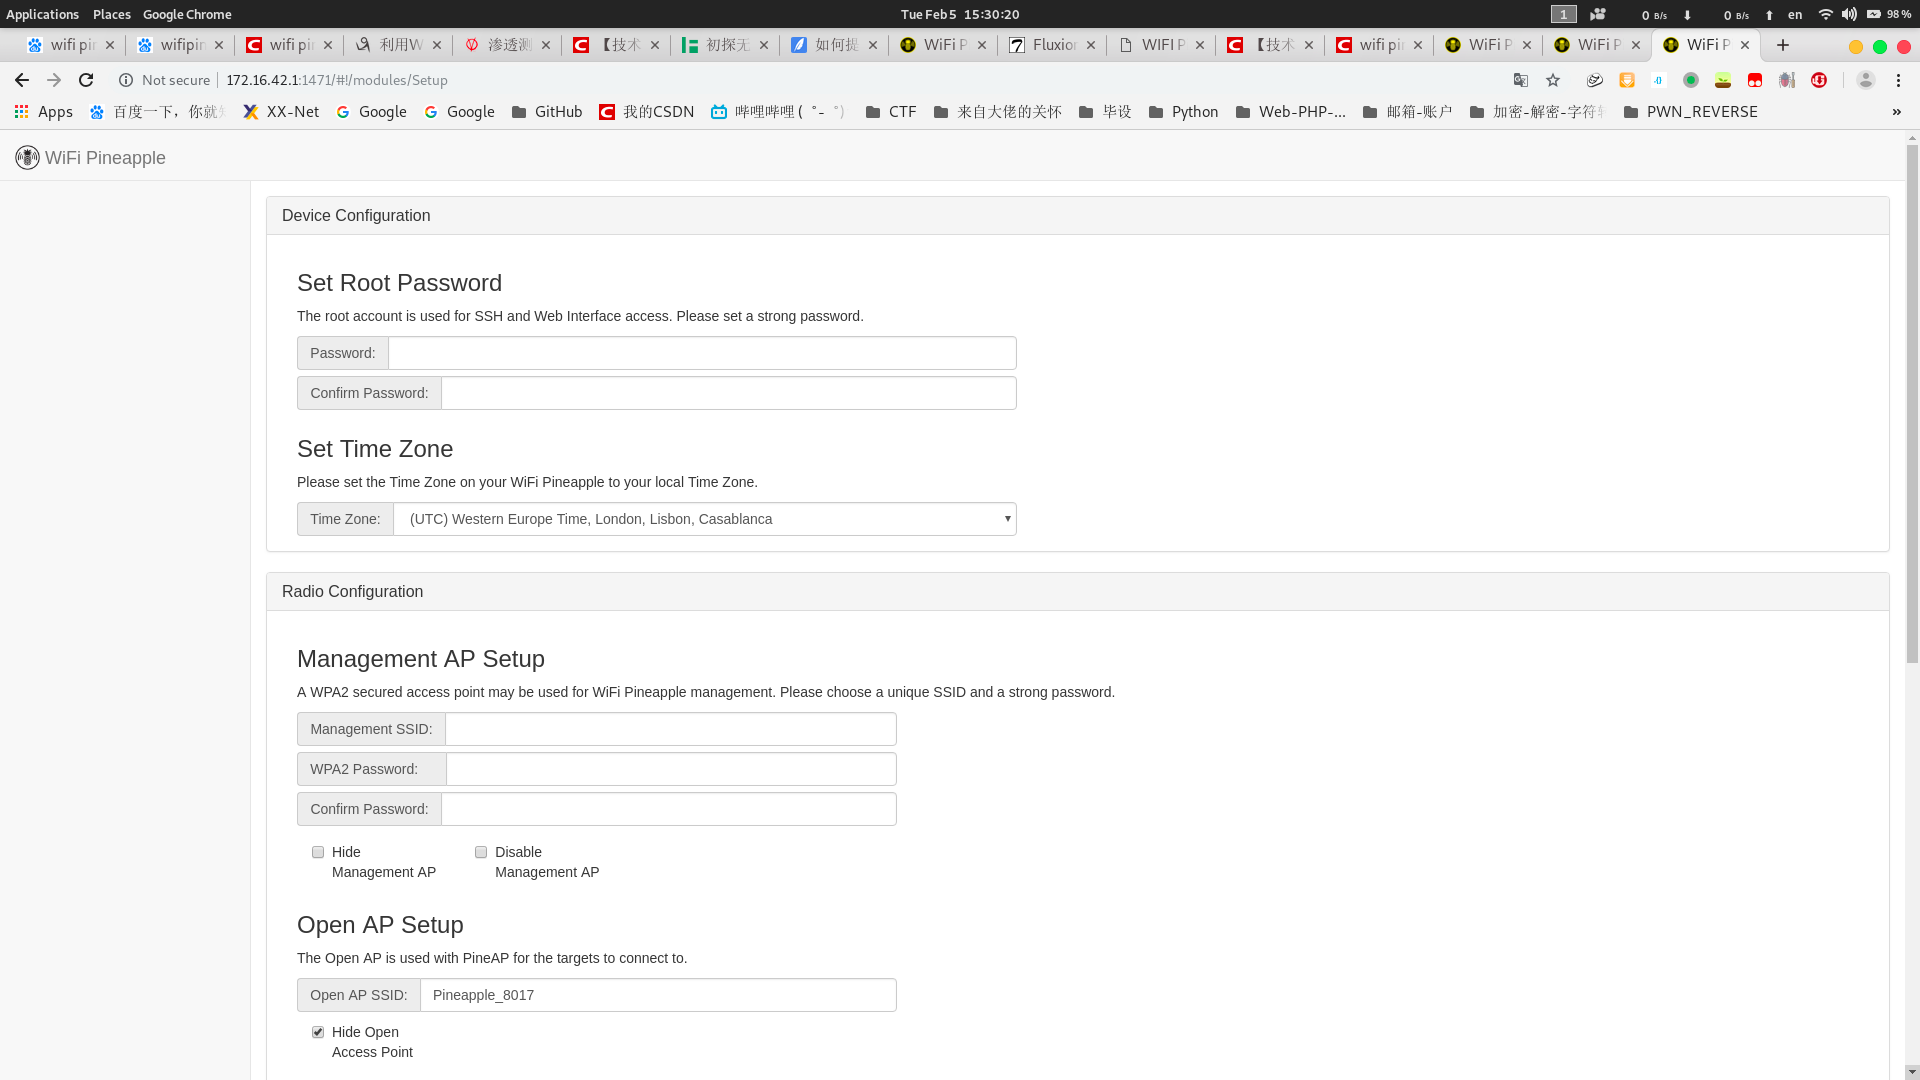Open the bug debugger extension icon
The width and height of the screenshot is (1920, 1080).
tap(1787, 80)
